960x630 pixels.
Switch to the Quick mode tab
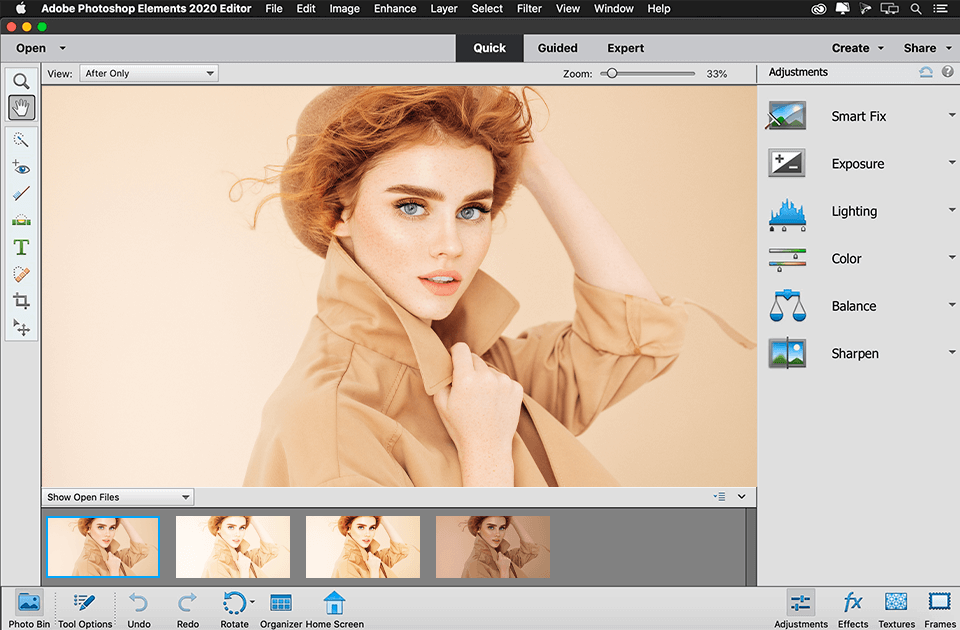pos(489,48)
